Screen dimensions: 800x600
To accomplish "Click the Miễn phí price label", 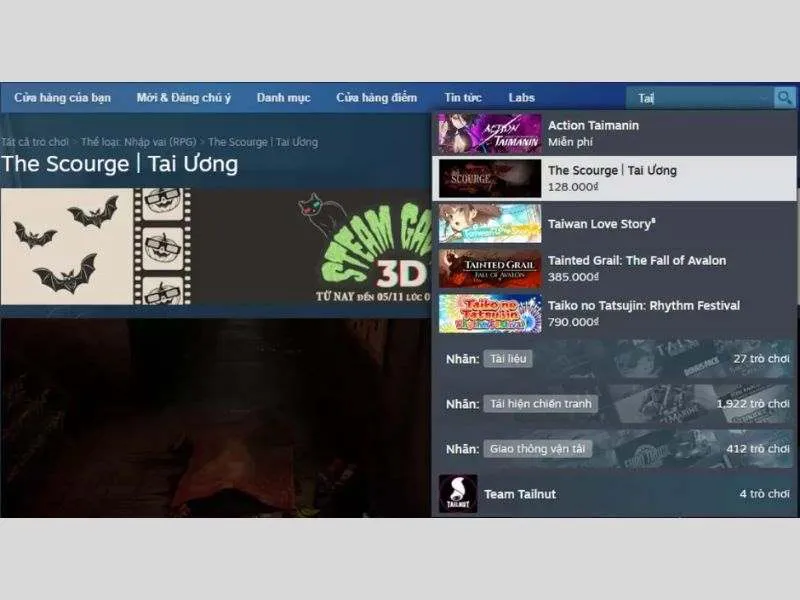I will click(x=570, y=142).
